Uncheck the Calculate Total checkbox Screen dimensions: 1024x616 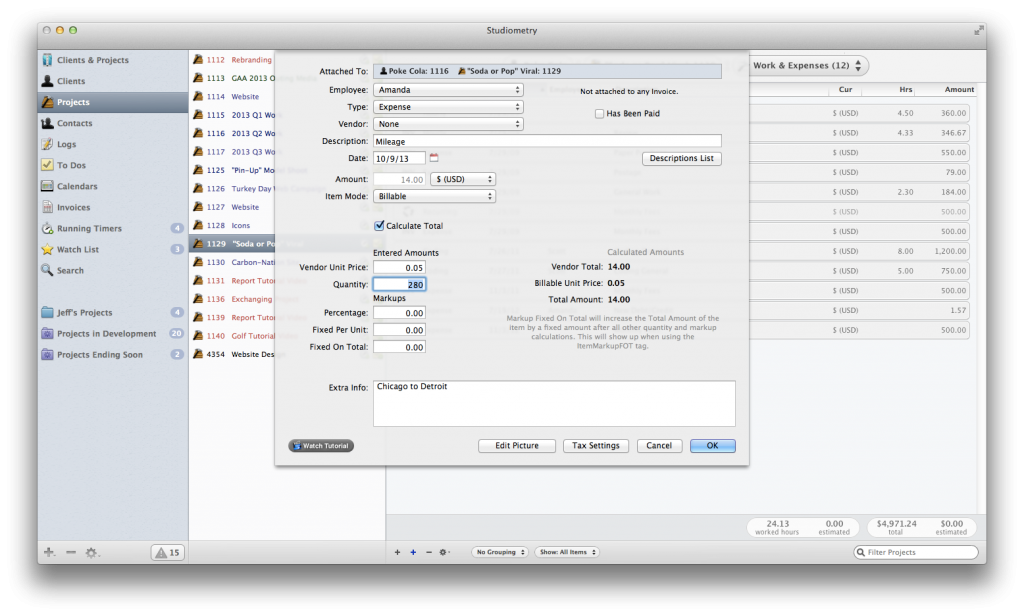379,225
